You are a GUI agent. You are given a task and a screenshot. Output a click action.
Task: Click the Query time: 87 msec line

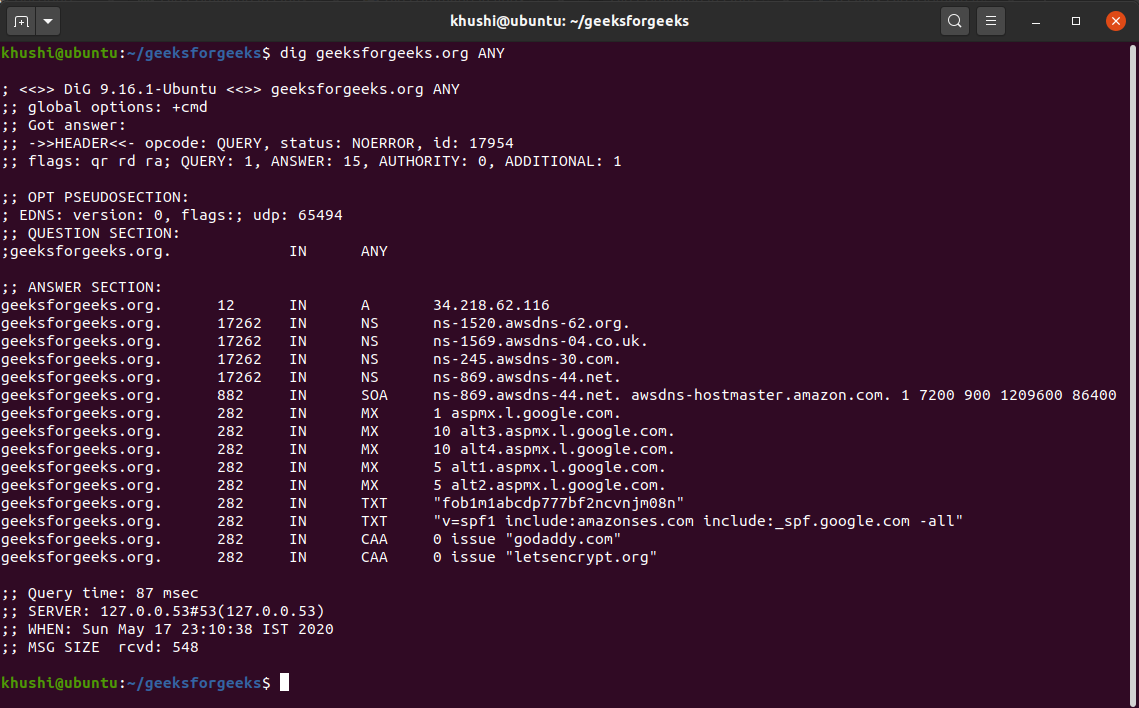click(x=100, y=593)
